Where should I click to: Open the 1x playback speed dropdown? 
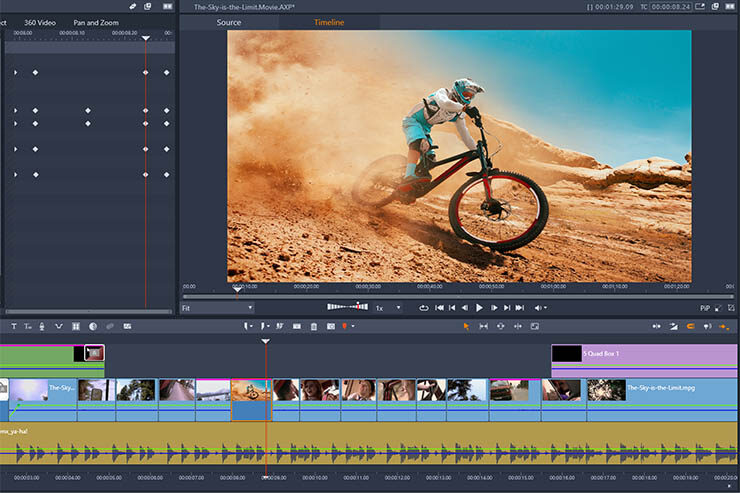387,308
